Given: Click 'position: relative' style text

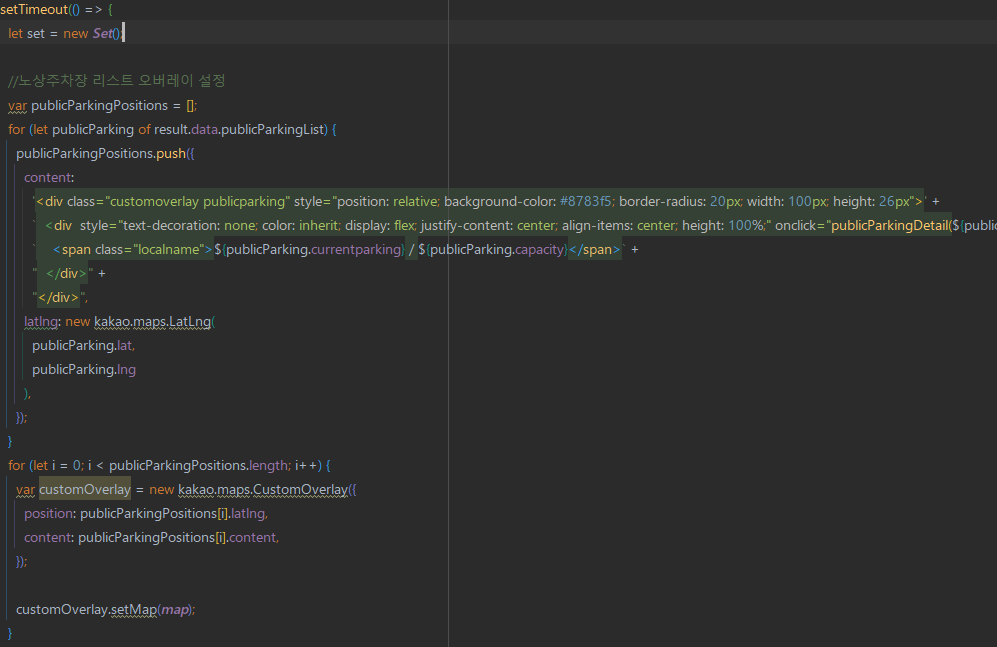Looking at the screenshot, I should [x=388, y=201].
